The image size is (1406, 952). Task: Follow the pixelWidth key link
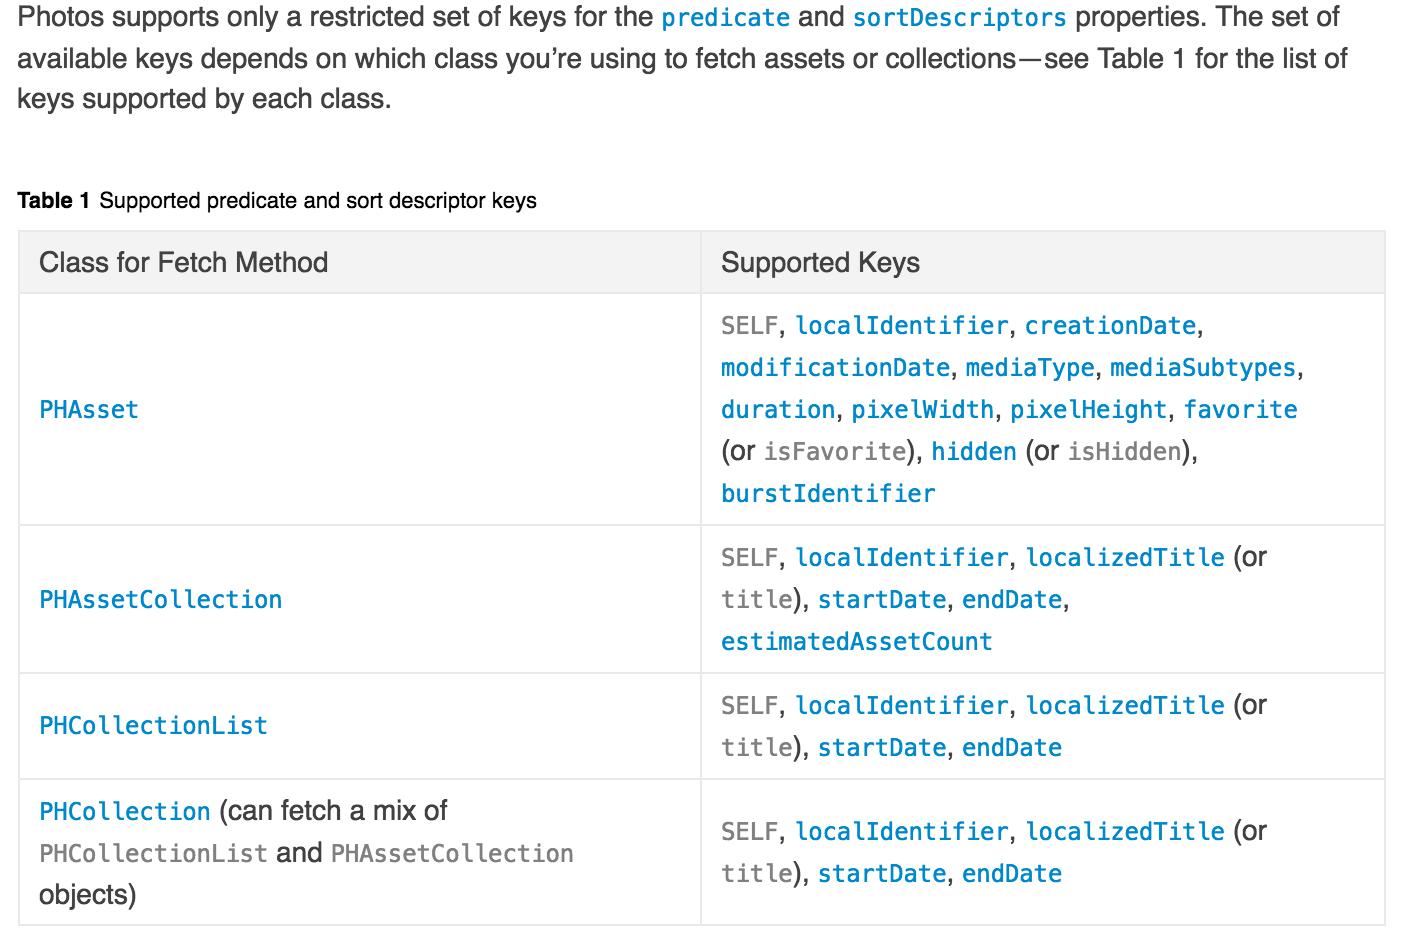tap(922, 410)
